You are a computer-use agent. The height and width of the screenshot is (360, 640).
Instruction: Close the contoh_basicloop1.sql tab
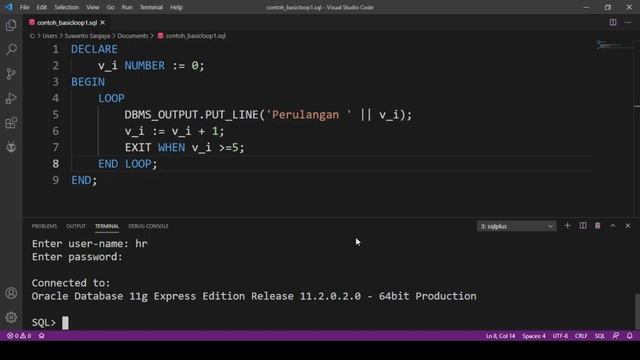tap(103, 22)
